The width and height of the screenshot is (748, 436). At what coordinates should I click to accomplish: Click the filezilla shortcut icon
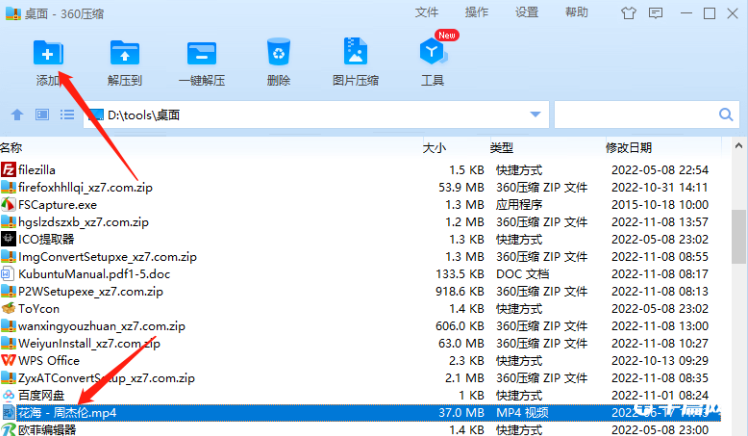[8, 169]
